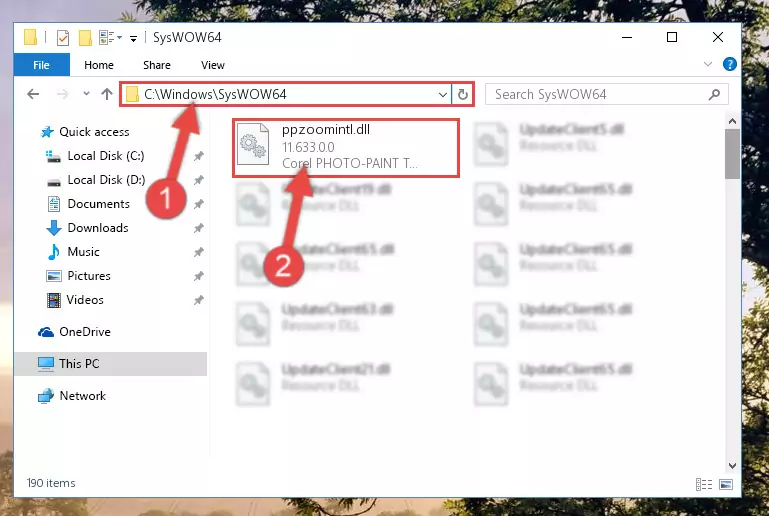Screen dimensions: 769x516
Task: Click the address bar path C:\Windows\SysWOW64
Action: point(215,94)
